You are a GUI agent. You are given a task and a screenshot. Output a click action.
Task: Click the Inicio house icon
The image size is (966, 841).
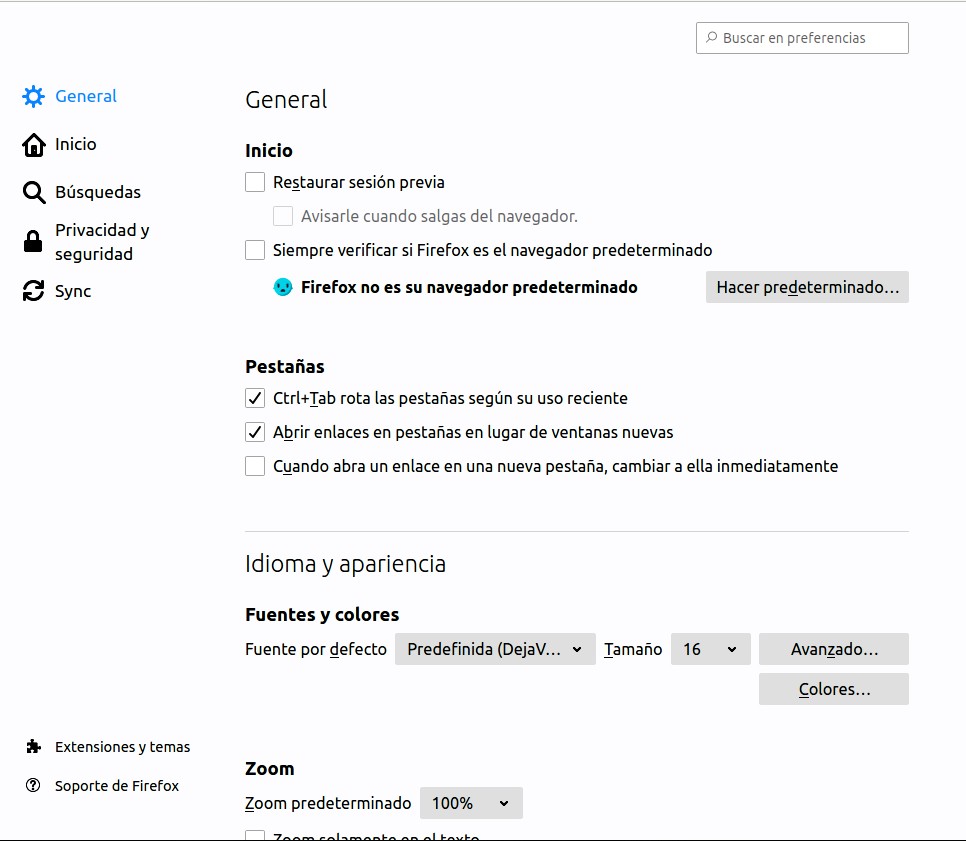click(x=33, y=145)
